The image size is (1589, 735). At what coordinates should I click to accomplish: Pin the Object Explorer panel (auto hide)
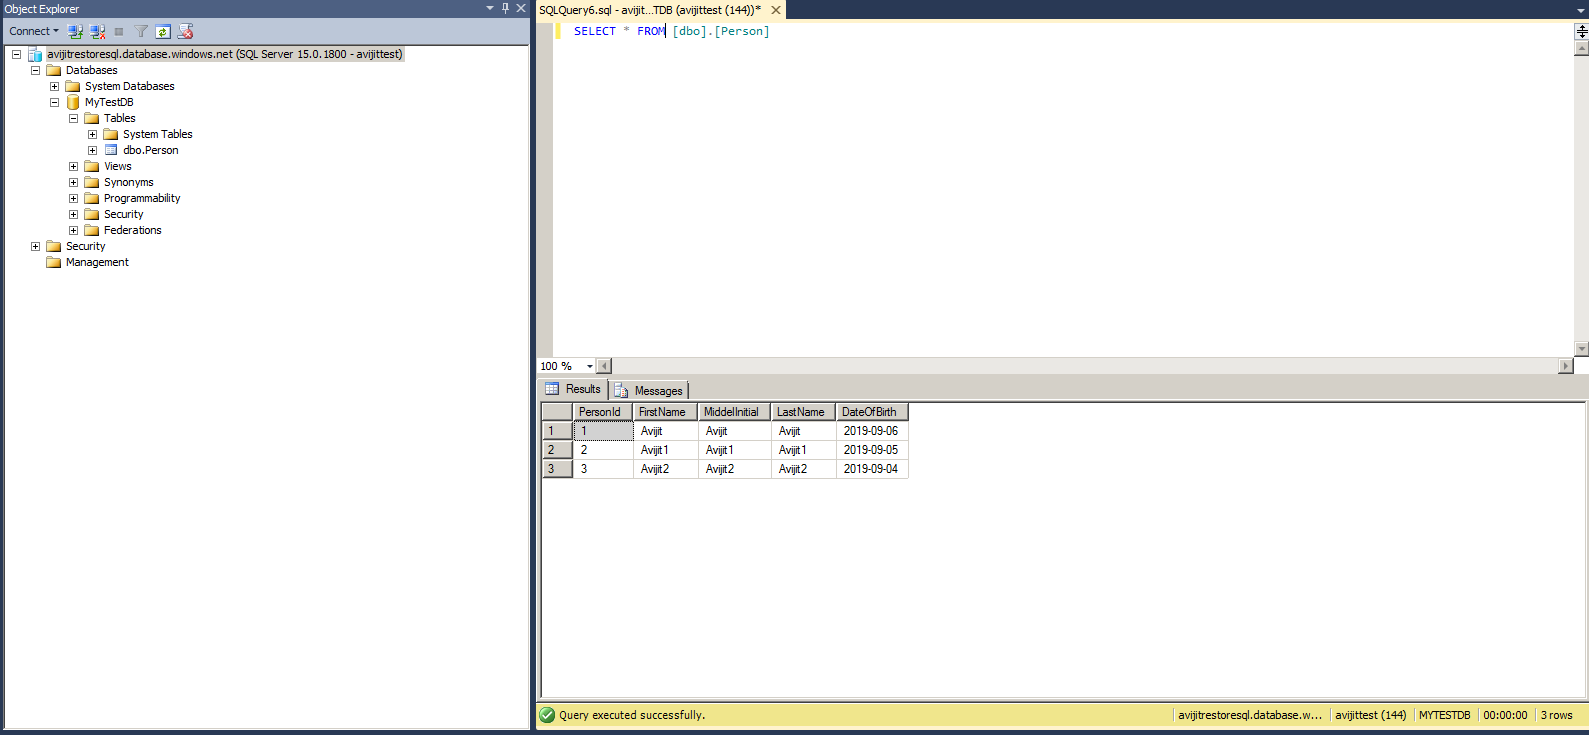coord(505,8)
